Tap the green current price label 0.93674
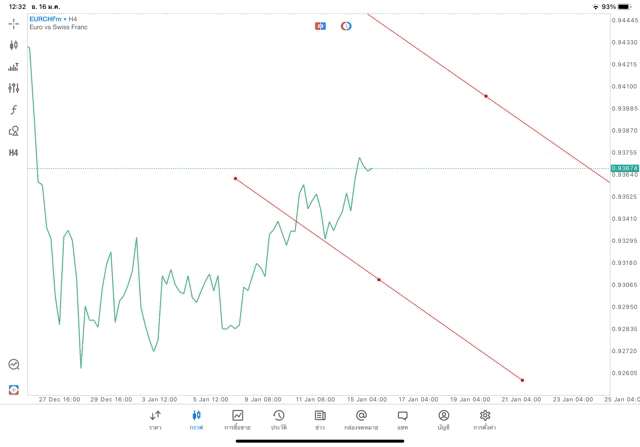Viewport: 640px width, 447px height. tap(622, 168)
